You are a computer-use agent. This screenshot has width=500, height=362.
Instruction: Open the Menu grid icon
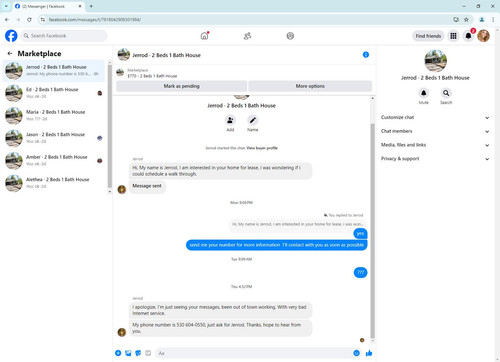[x=453, y=36]
